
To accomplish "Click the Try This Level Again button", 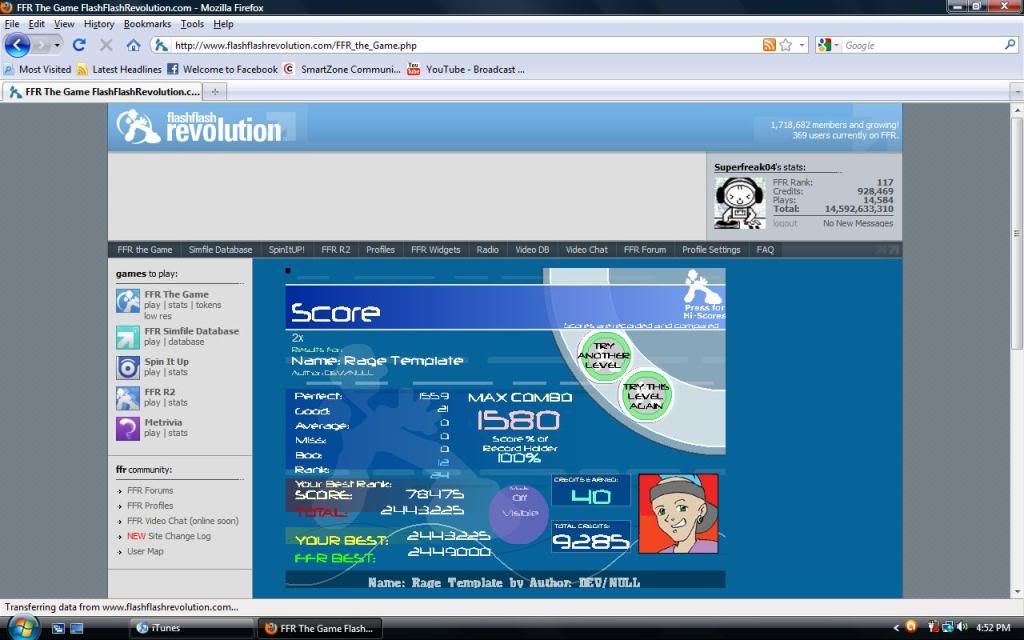I will tap(645, 395).
